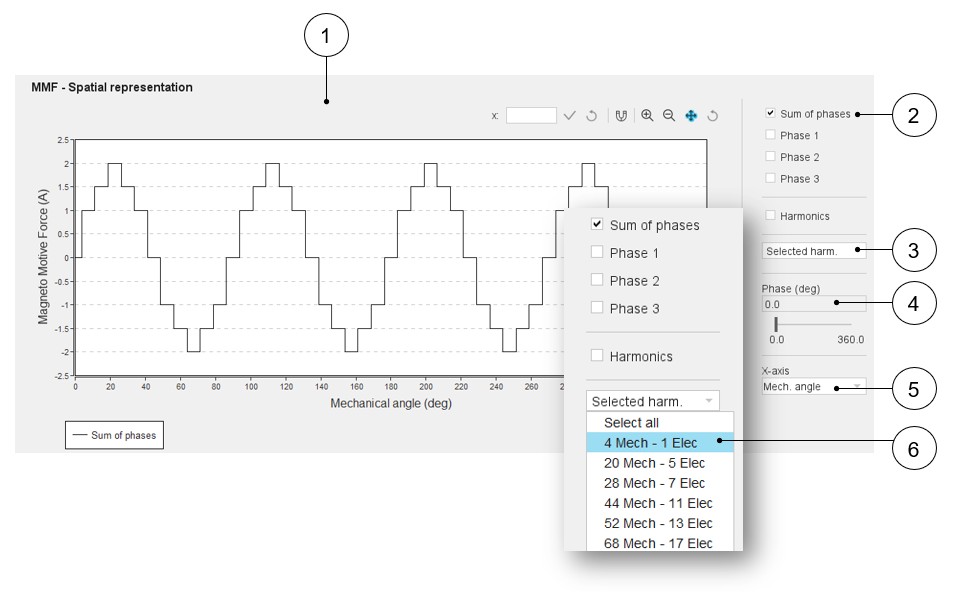The width and height of the screenshot is (961, 592).
Task: Toggle the magnet snap icon
Action: [621, 116]
